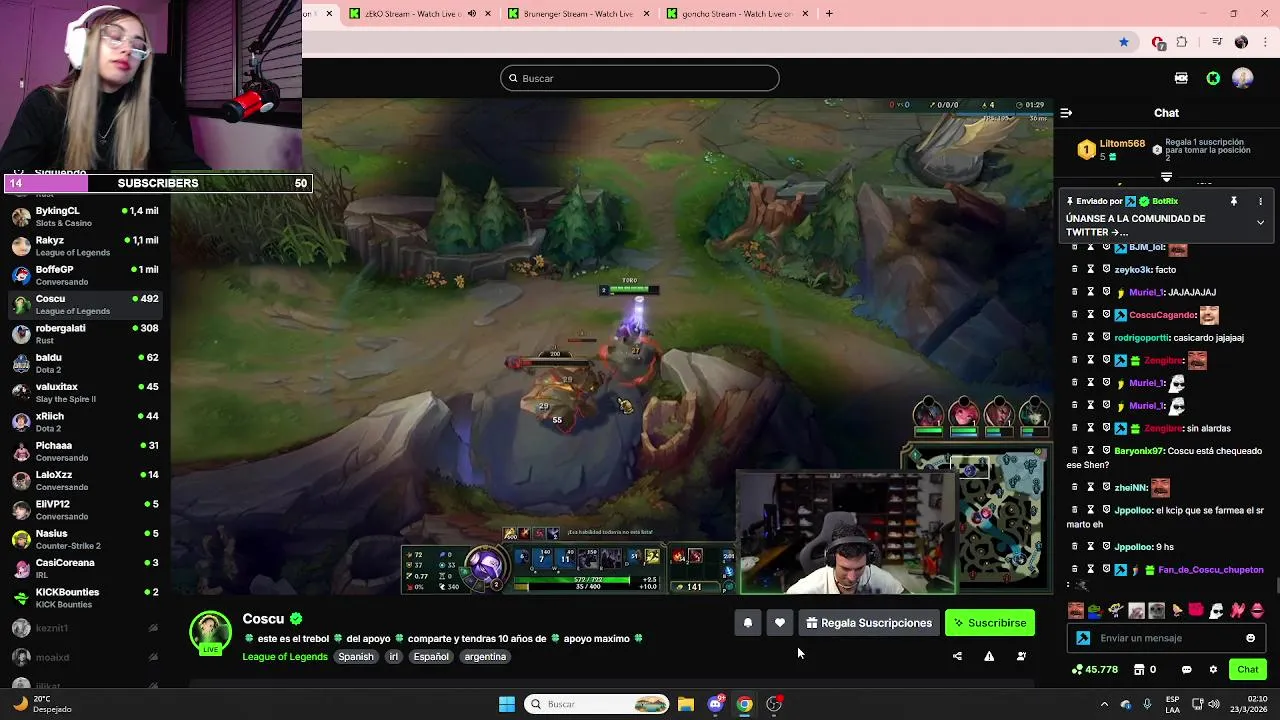The width and height of the screenshot is (1280, 720).
Task: Expand the pinned BotRix message chevron
Action: click(1260, 222)
